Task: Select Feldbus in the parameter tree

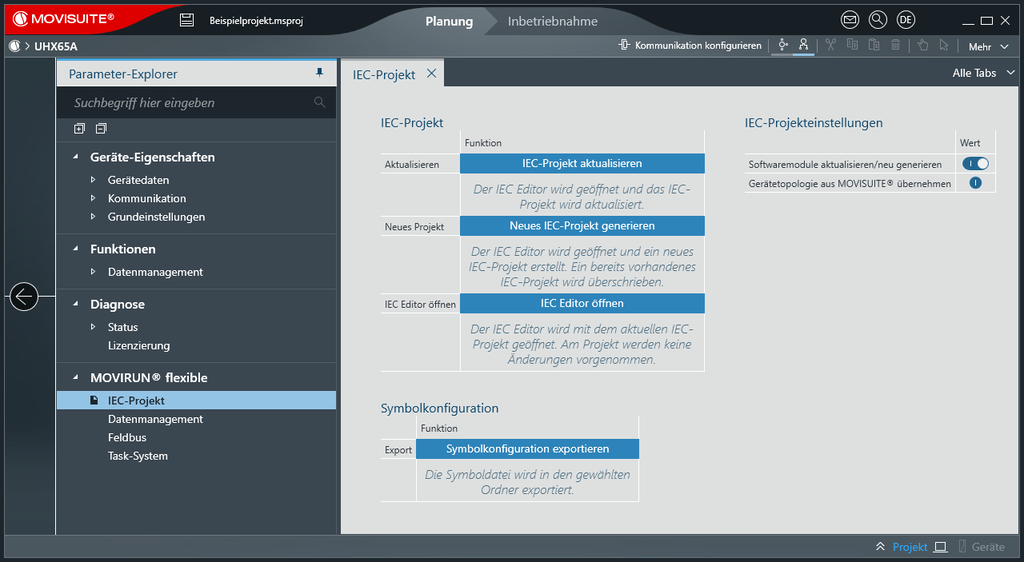Action: (x=127, y=437)
